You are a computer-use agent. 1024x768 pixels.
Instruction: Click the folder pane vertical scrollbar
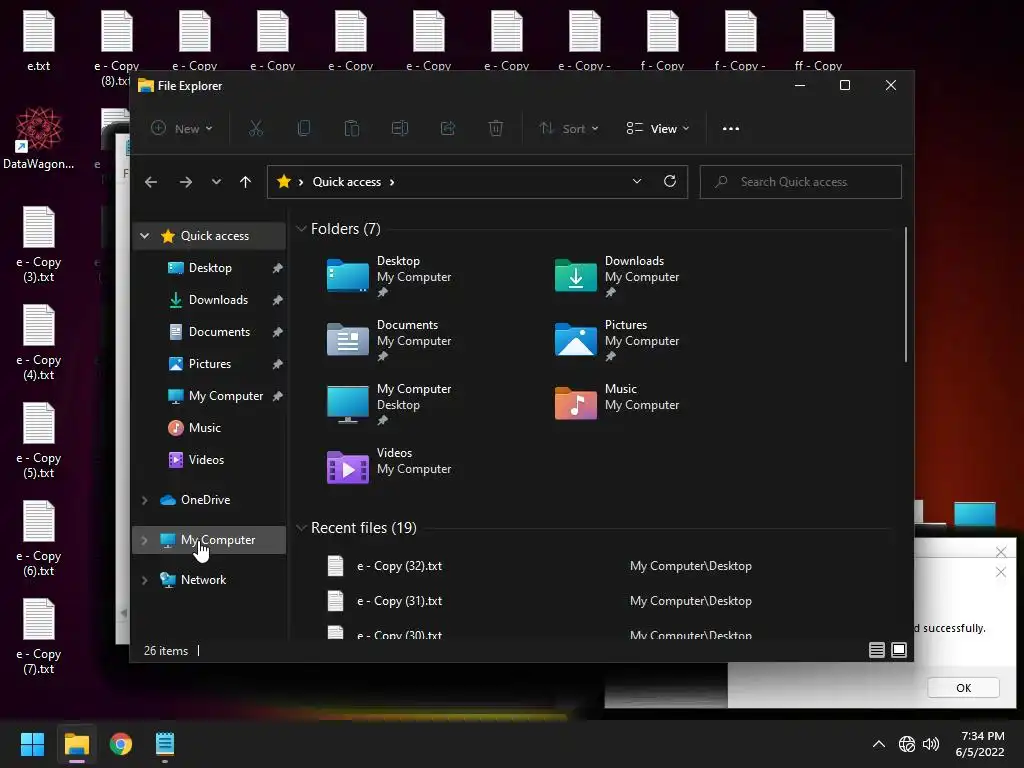[x=905, y=294]
